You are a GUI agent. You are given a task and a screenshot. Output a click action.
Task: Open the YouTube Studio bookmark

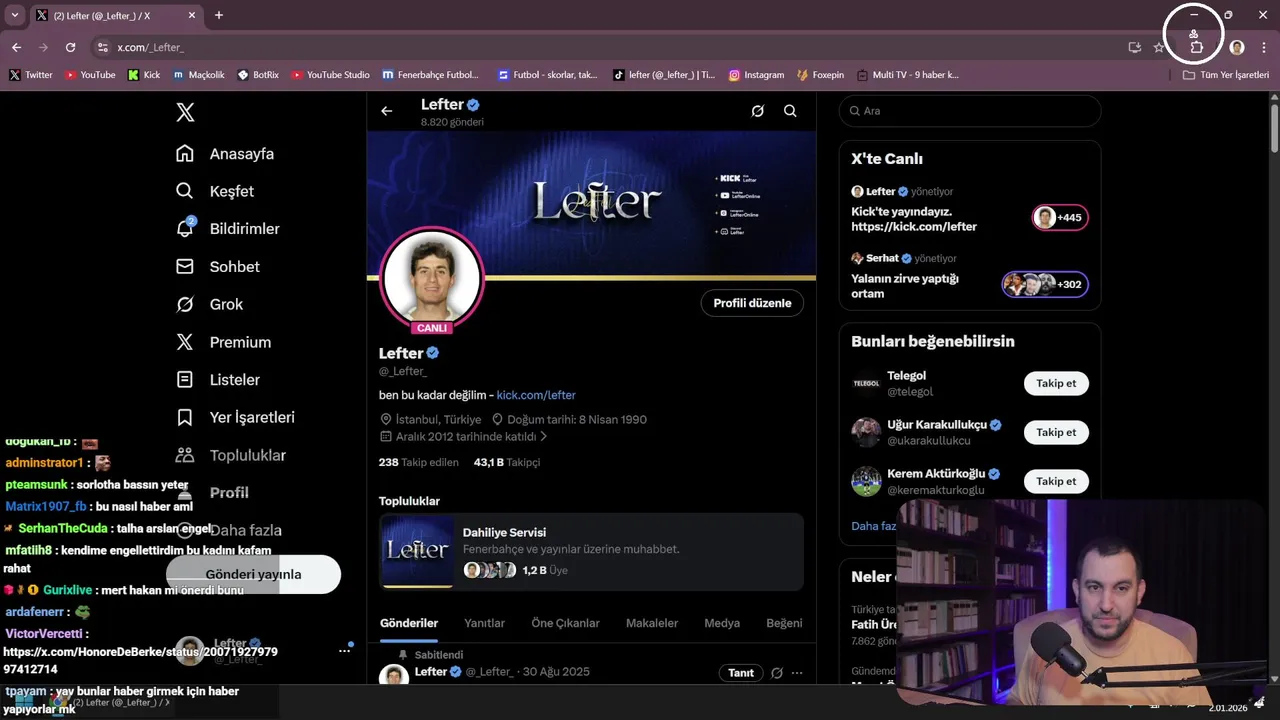coord(330,75)
